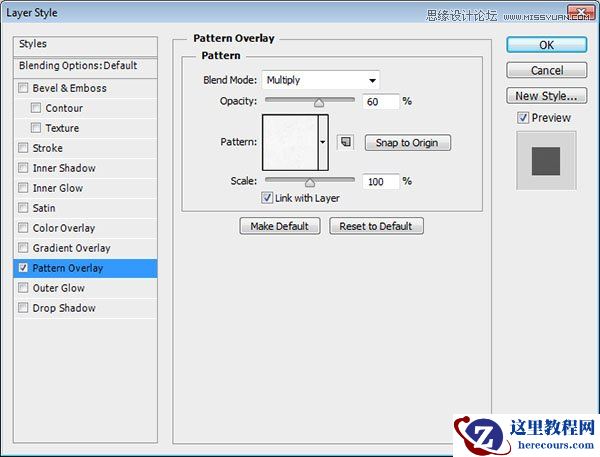Image resolution: width=600 pixels, height=457 pixels.
Task: Open the pattern picker arrow
Action: [x=323, y=142]
